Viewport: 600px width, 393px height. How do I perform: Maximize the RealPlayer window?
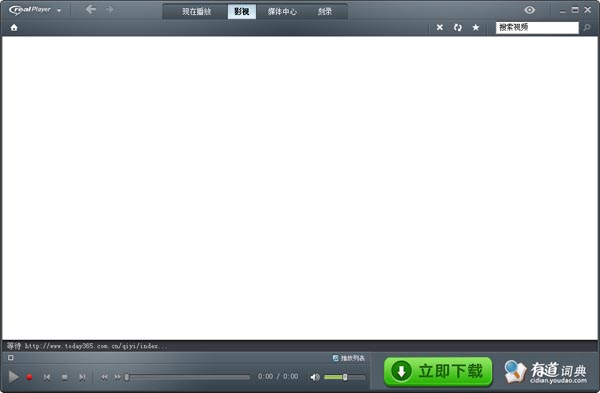(x=575, y=10)
